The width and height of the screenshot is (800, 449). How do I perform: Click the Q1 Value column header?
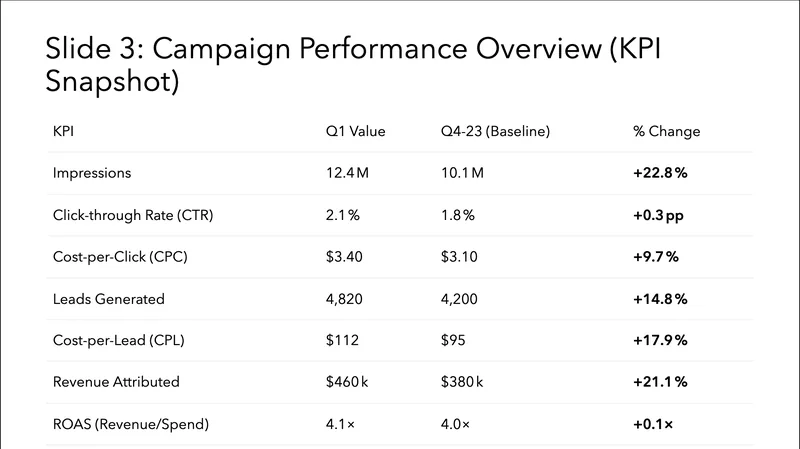pyautogui.click(x=355, y=132)
